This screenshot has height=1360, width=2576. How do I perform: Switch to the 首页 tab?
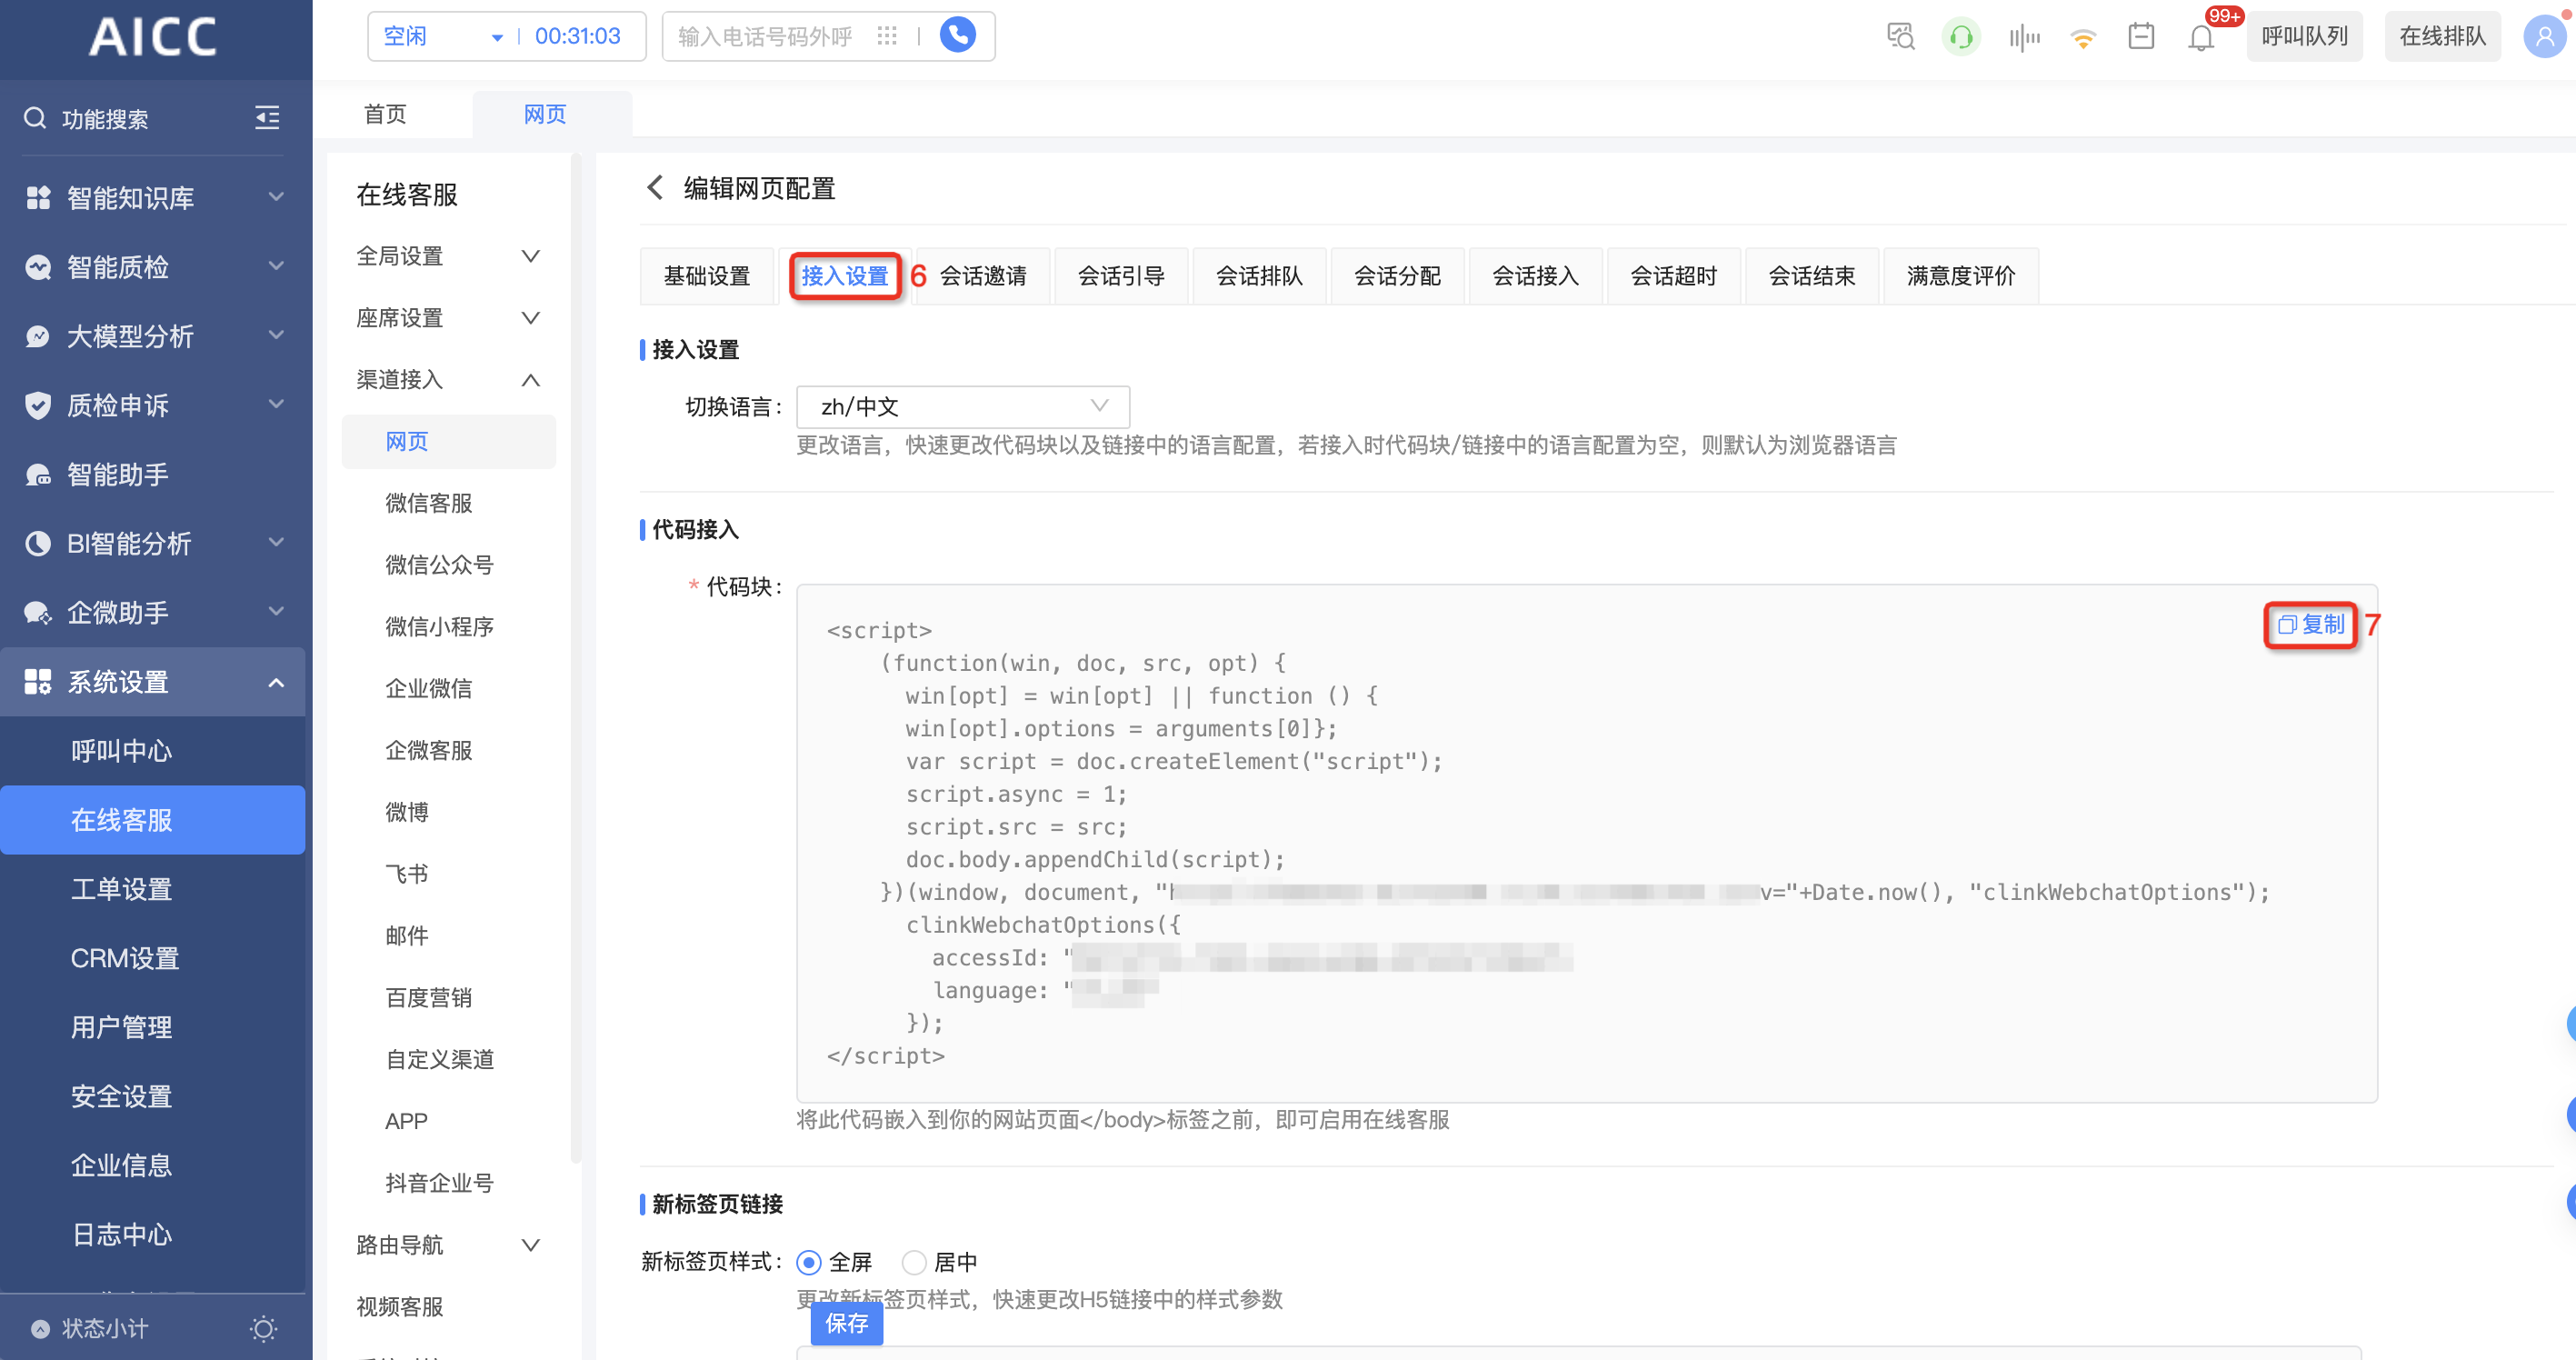[x=385, y=114]
